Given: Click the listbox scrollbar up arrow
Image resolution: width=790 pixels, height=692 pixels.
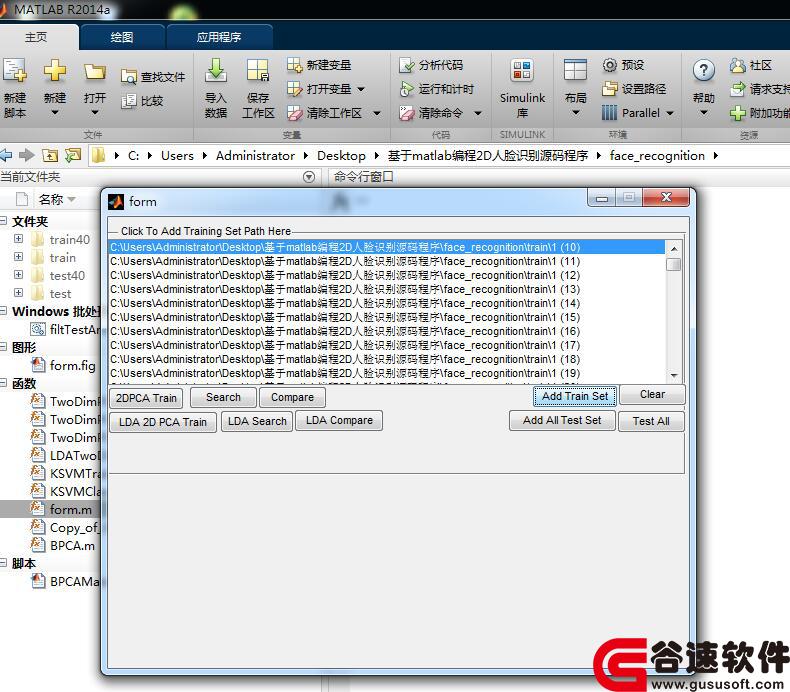Looking at the screenshot, I should pos(674,248).
